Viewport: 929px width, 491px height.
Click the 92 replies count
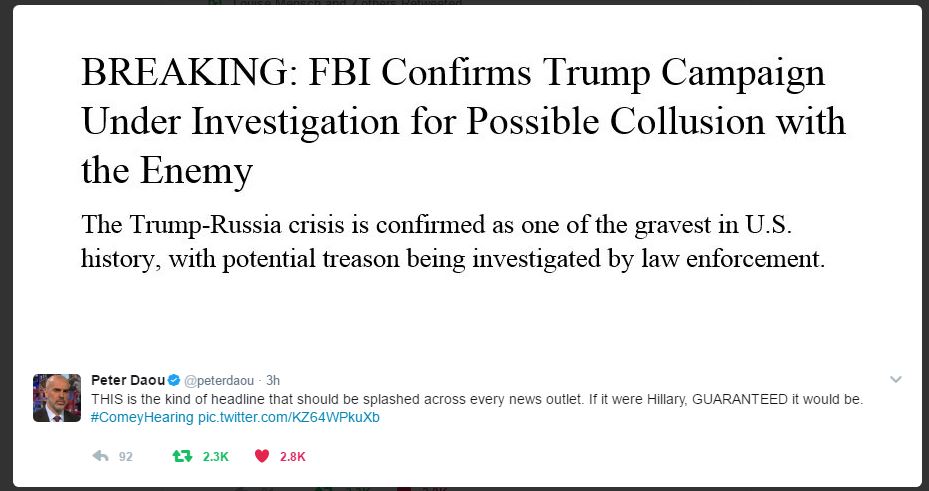(x=126, y=457)
